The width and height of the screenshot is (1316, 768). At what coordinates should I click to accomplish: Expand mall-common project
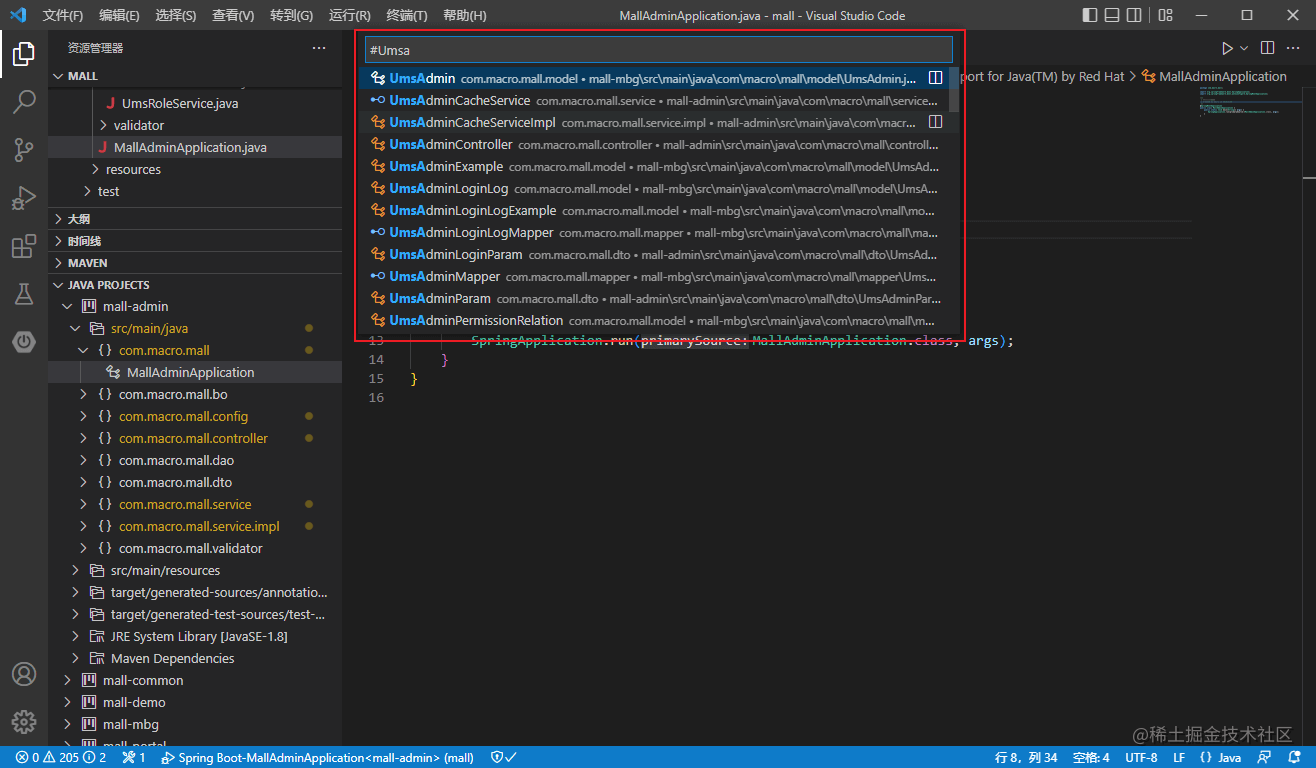click(195, 680)
